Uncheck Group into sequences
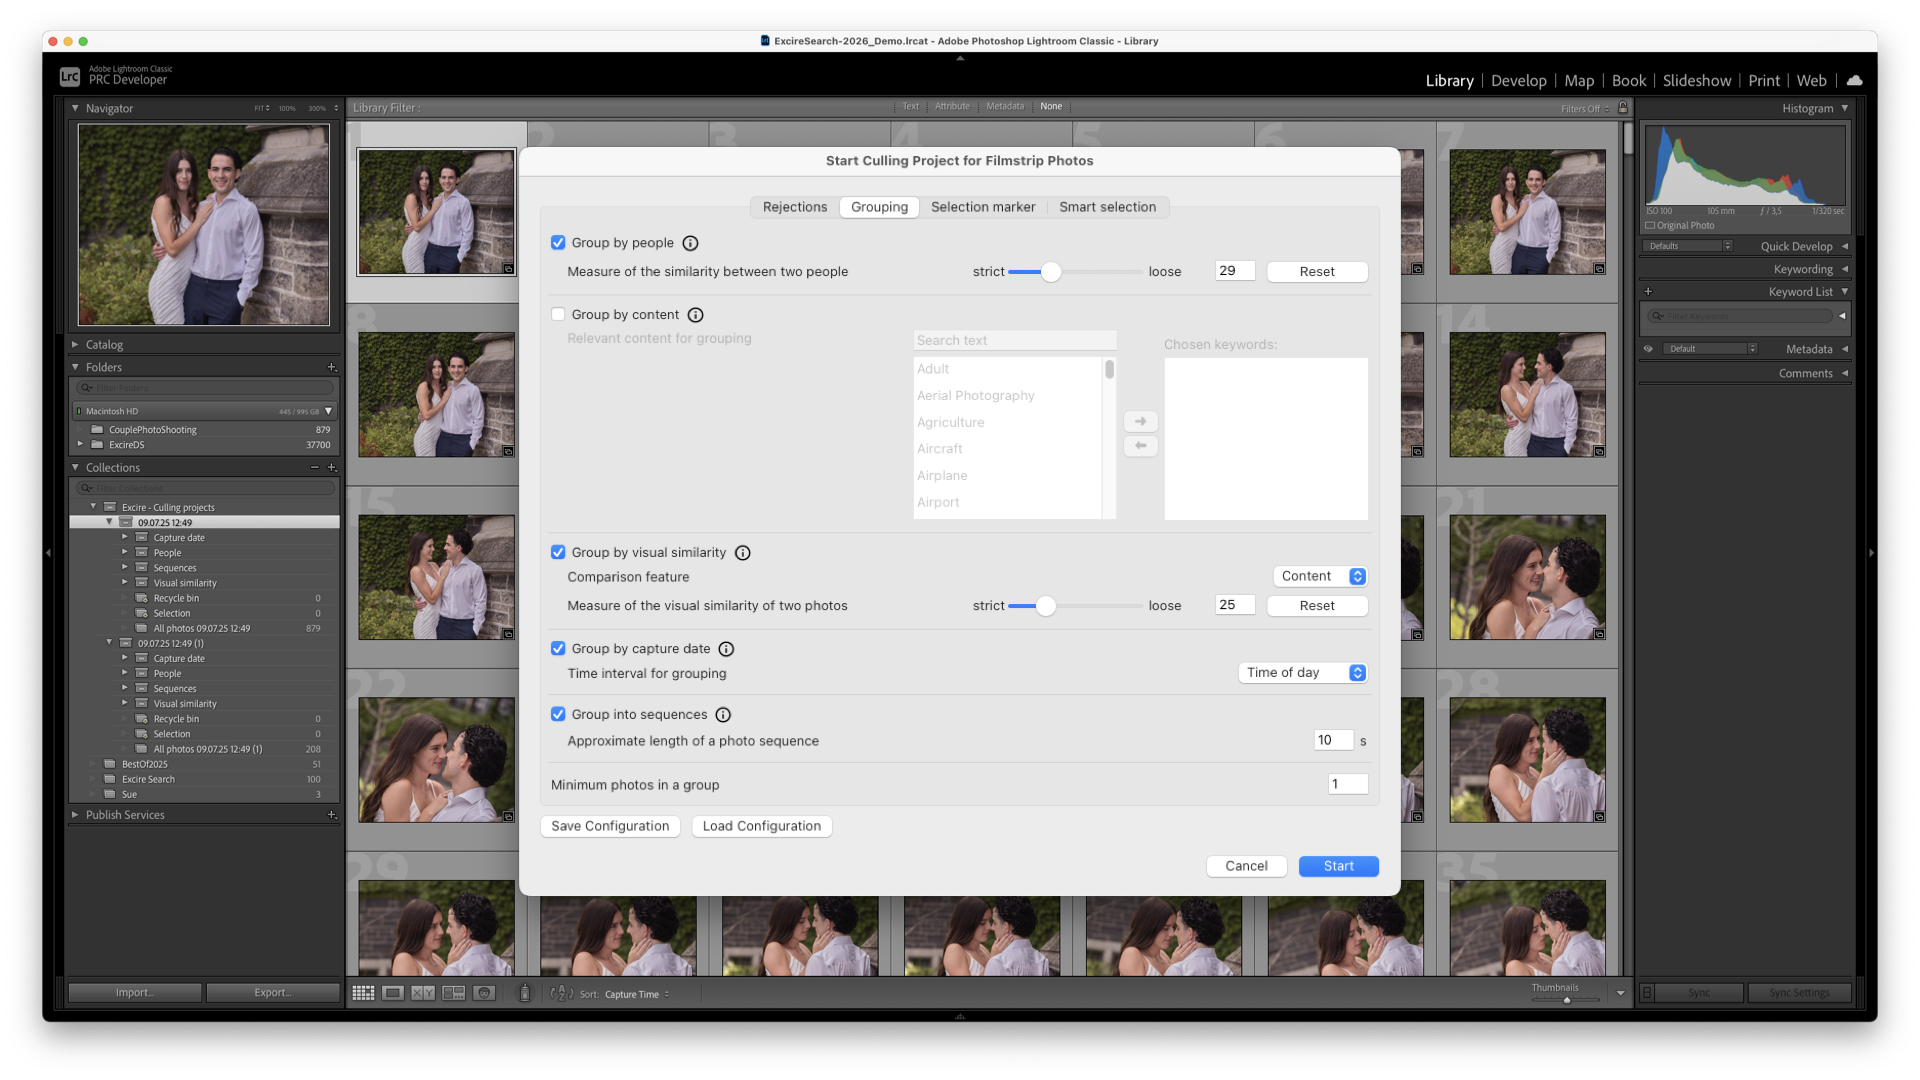This screenshot has width=1920, height=1080. click(558, 714)
